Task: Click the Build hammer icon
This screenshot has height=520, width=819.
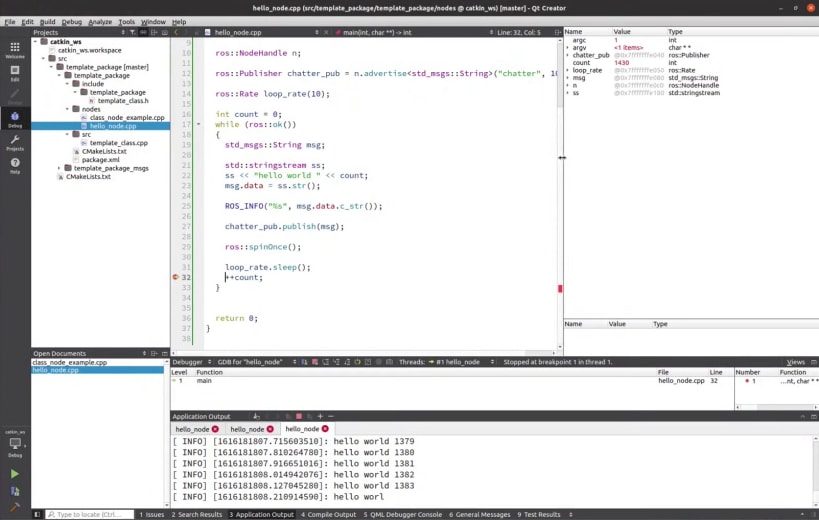Action: coord(15,506)
